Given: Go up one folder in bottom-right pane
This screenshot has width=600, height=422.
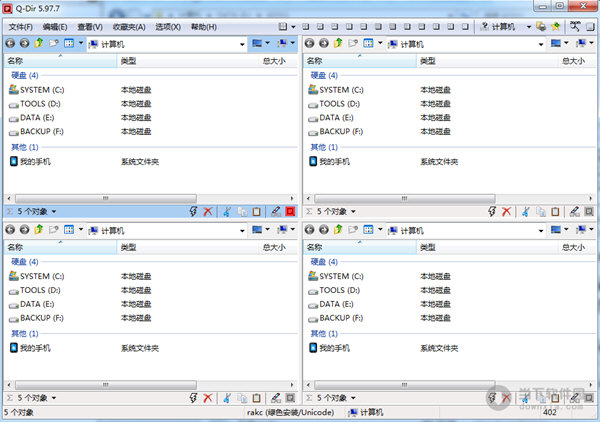Looking at the screenshot, I should coord(338,230).
